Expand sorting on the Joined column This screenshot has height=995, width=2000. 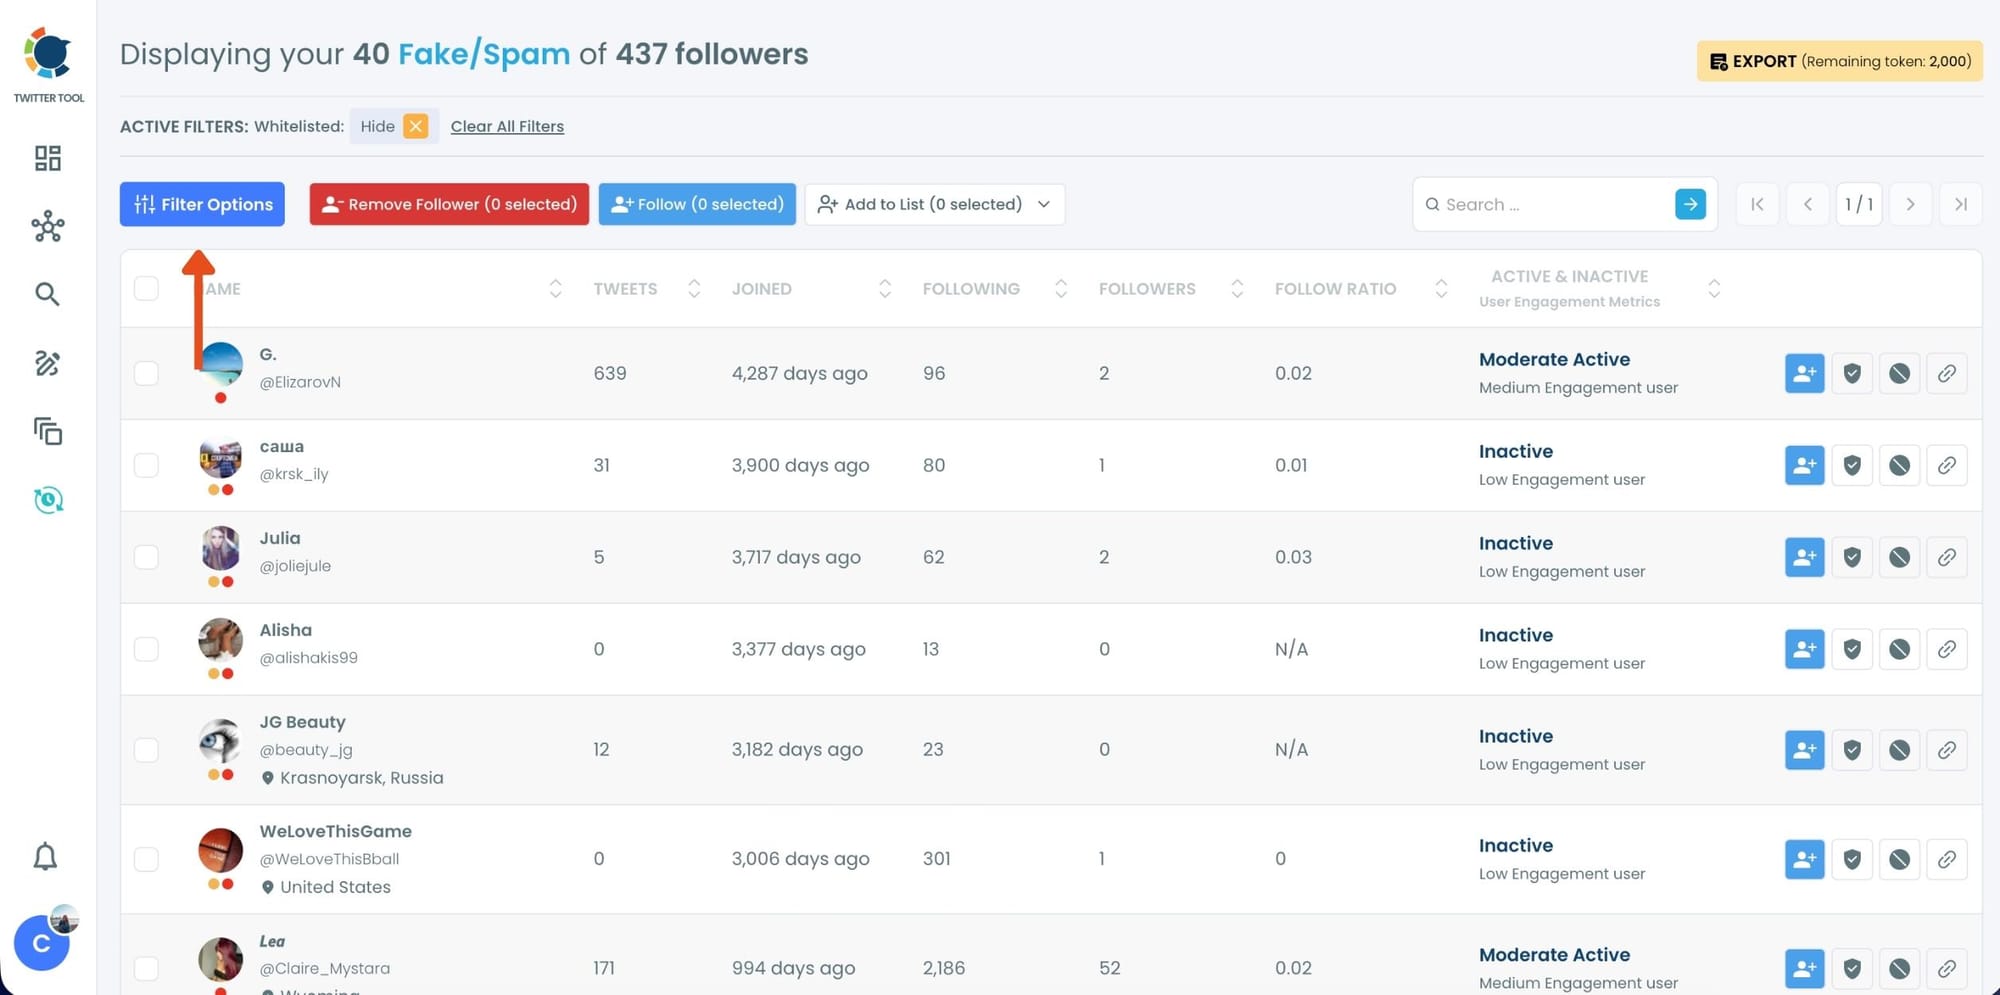(885, 288)
